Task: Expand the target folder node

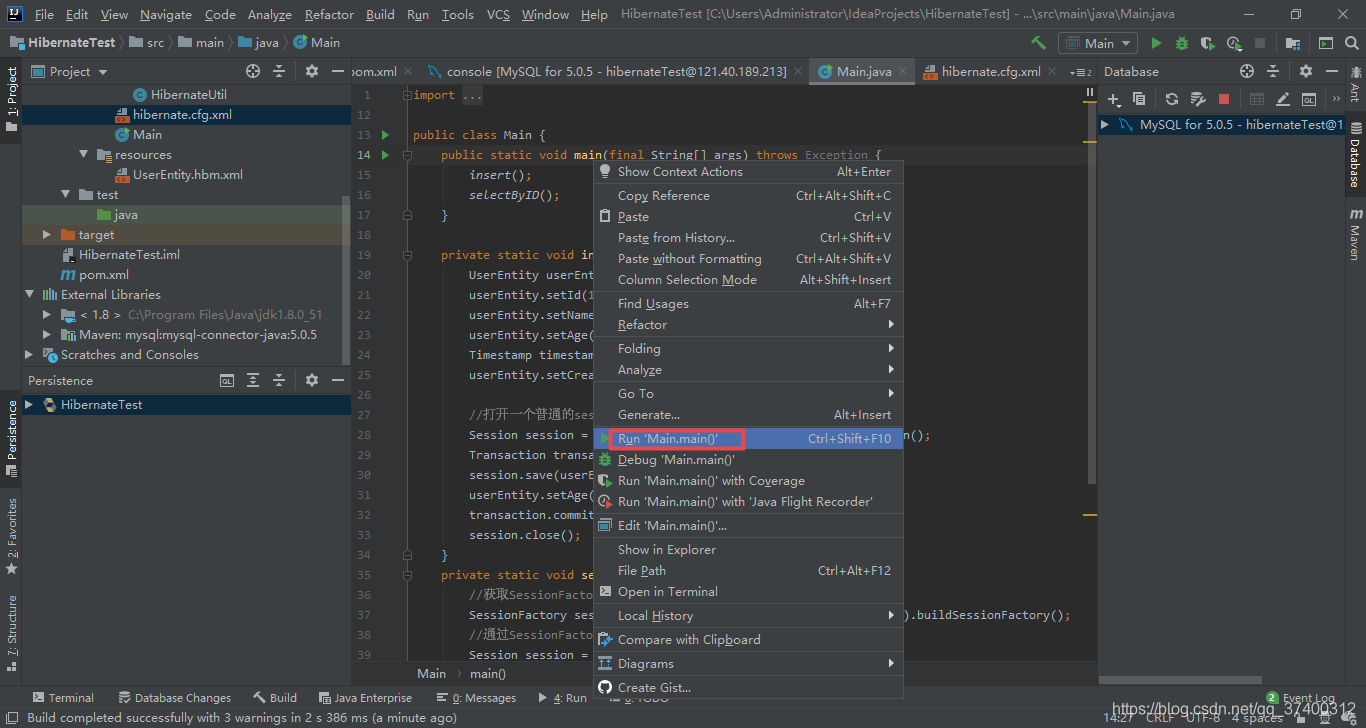Action: point(47,235)
